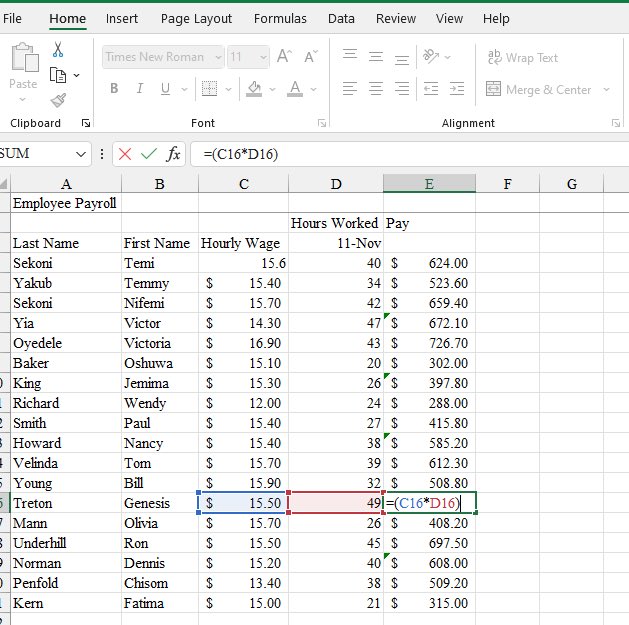Select the Format Painter brush icon
Screen dimensions: 629x625
[x=58, y=100]
